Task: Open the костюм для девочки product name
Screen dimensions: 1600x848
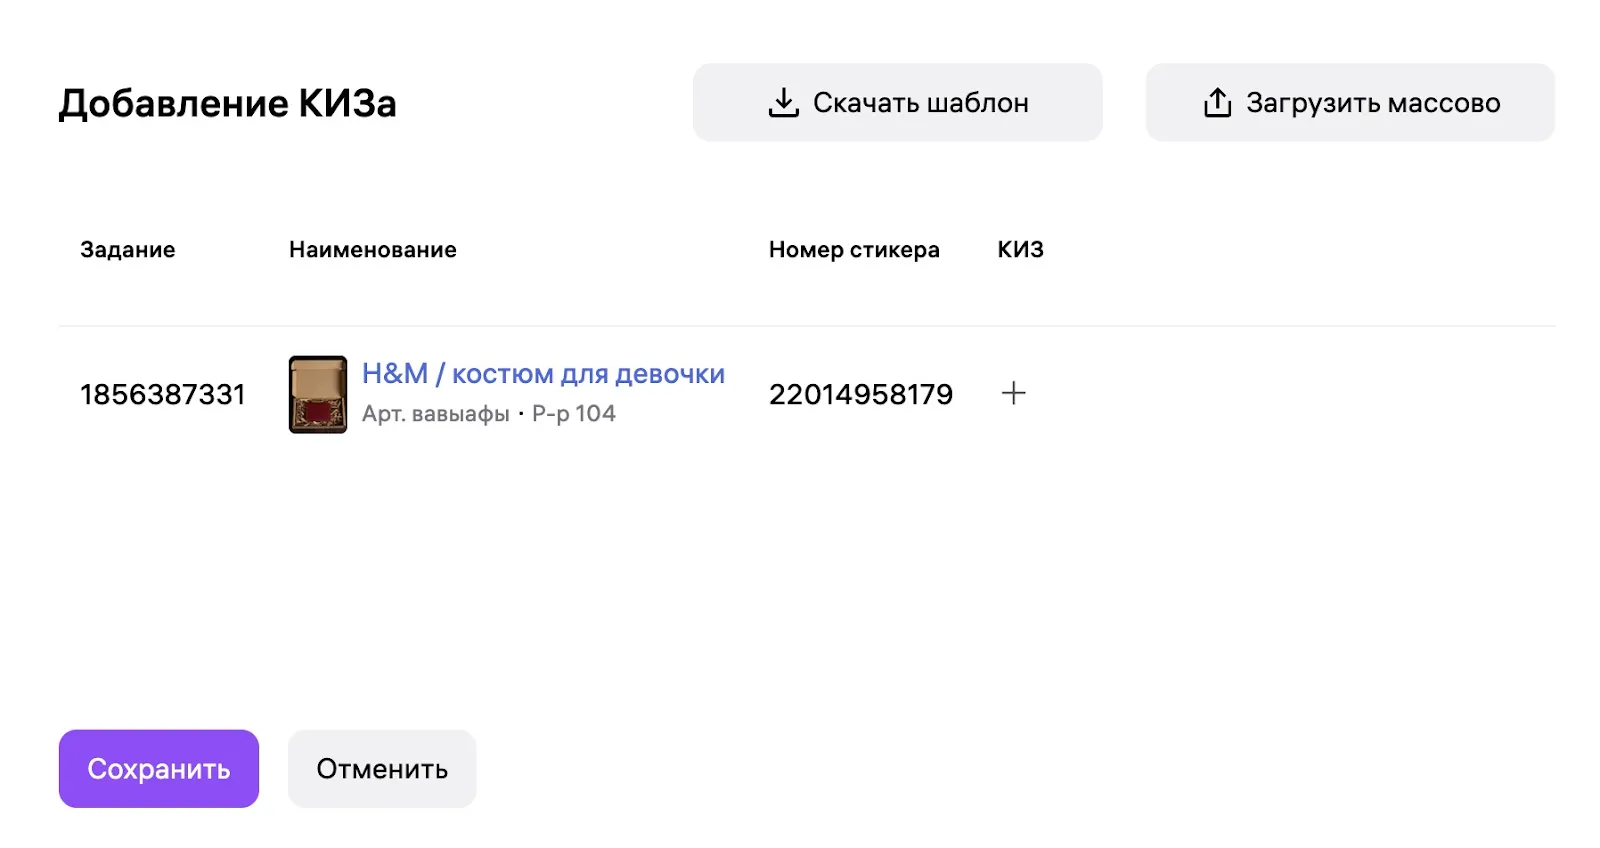Action: [588, 374]
